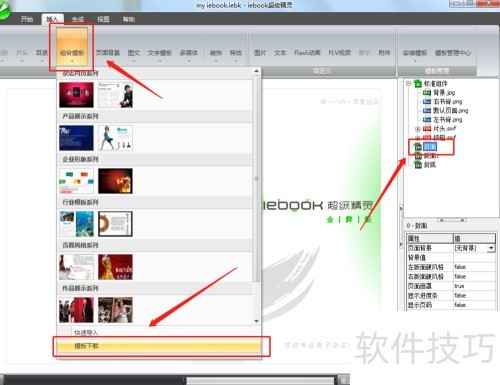Choose the dark blue 产品展示系列 template
The image size is (500, 385).
point(76,138)
